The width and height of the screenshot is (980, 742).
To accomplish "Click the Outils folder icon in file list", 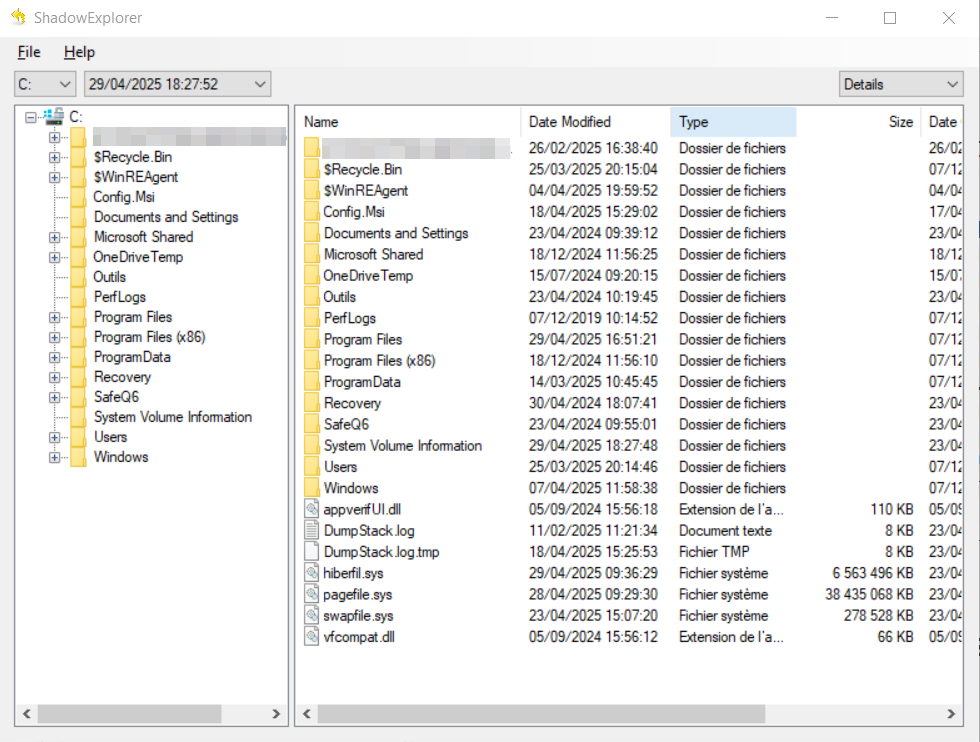I will coord(311,296).
